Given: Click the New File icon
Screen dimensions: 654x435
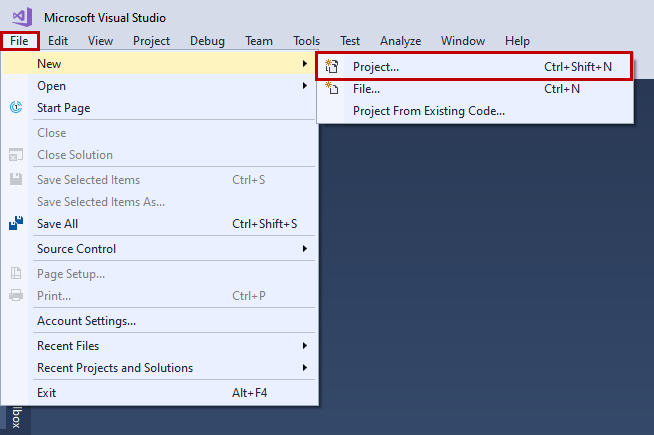Looking at the screenshot, I should (333, 89).
